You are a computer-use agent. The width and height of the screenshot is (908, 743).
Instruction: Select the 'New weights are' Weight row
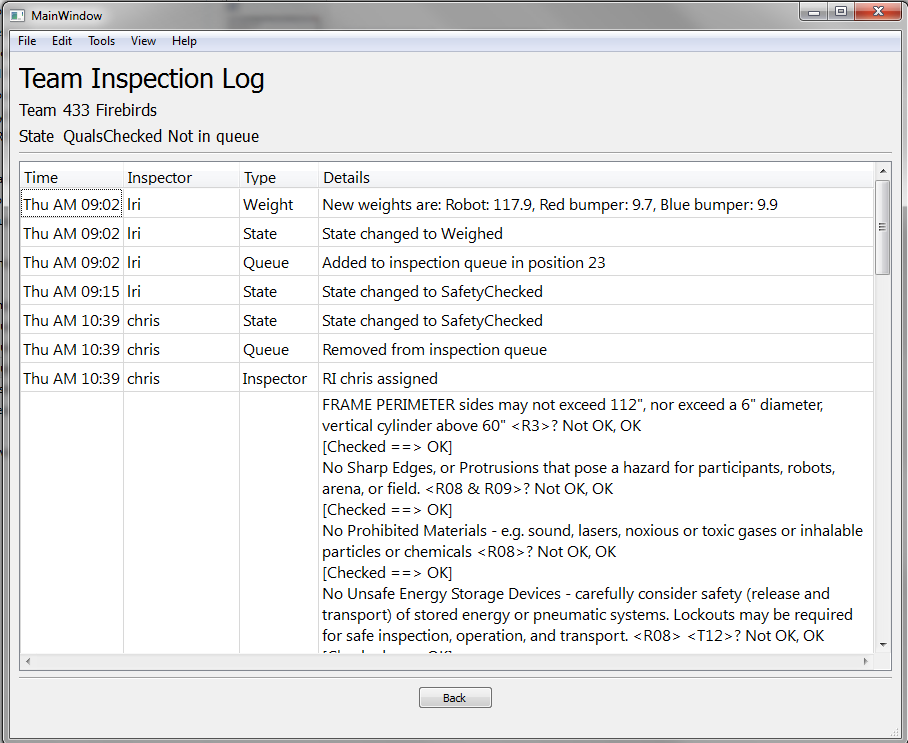coord(549,205)
